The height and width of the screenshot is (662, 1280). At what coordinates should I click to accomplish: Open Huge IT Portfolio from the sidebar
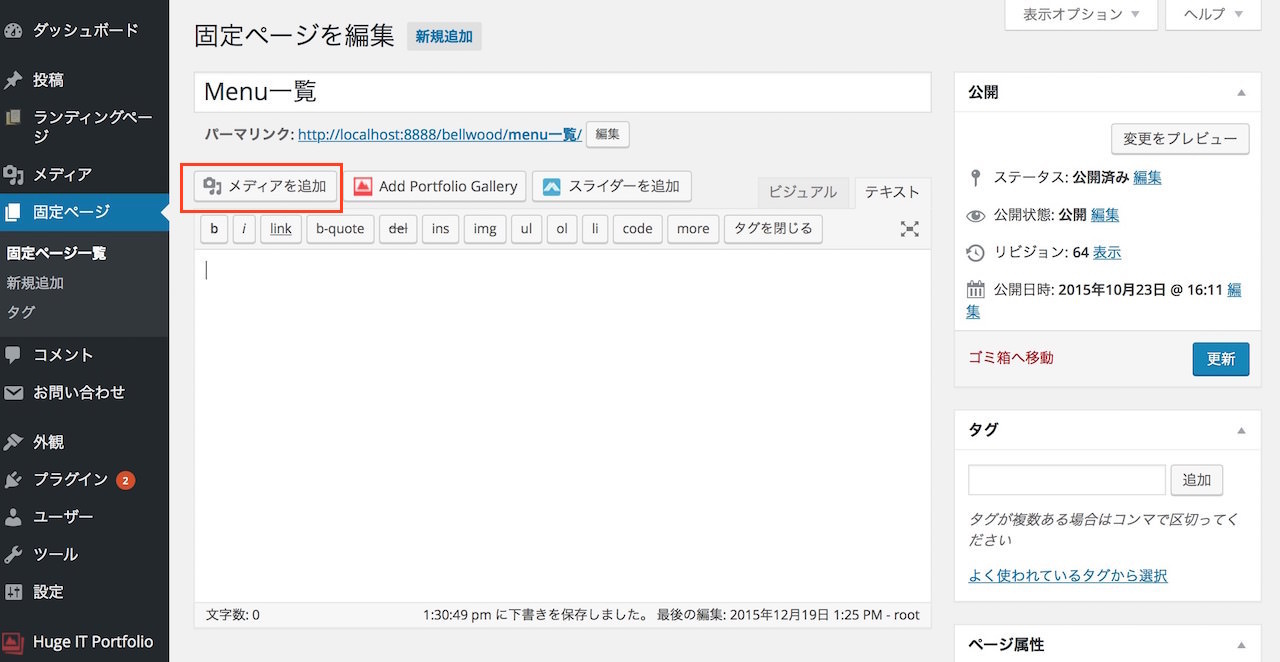click(85, 641)
